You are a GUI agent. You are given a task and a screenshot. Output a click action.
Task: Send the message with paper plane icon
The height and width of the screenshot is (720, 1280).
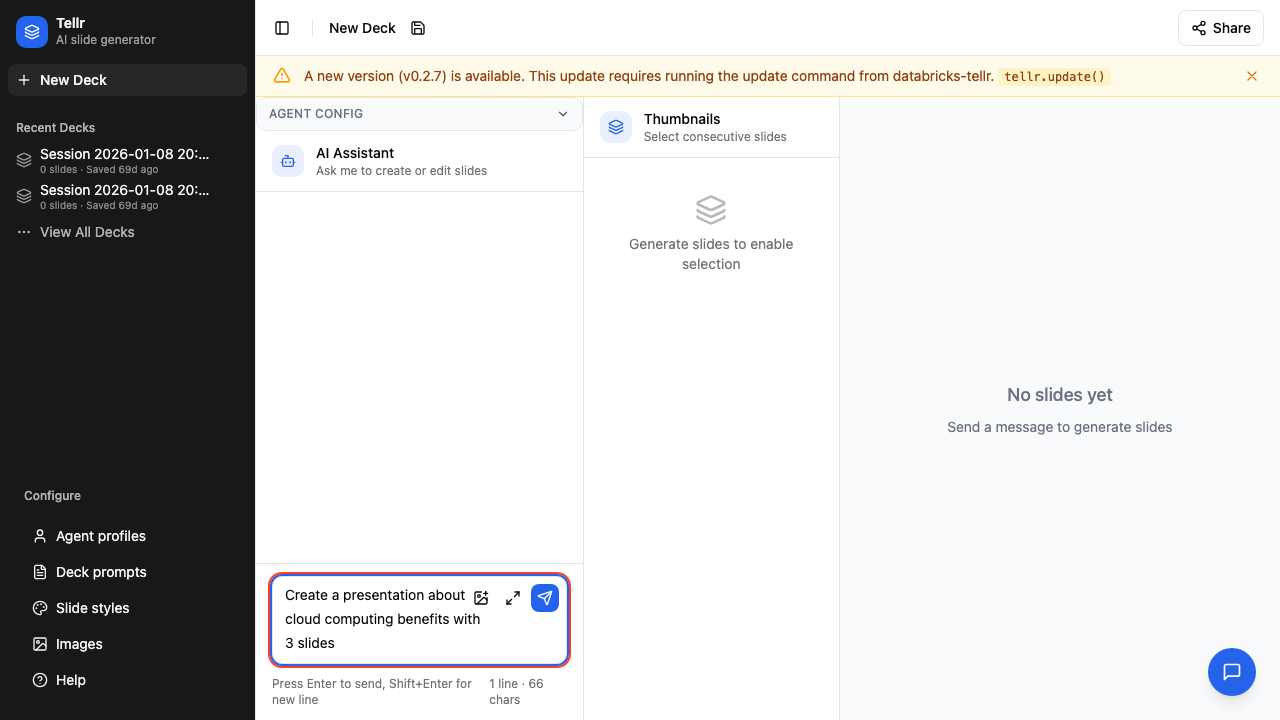point(545,598)
